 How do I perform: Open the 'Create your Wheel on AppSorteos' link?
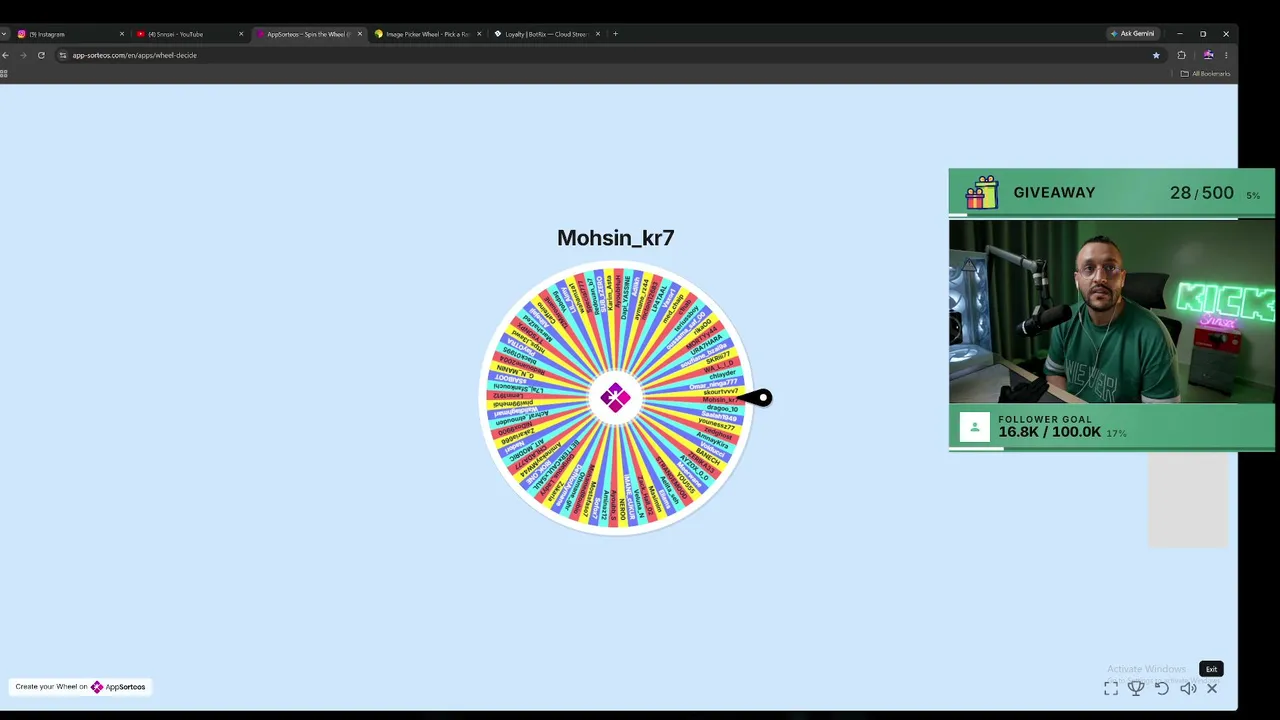[81, 687]
